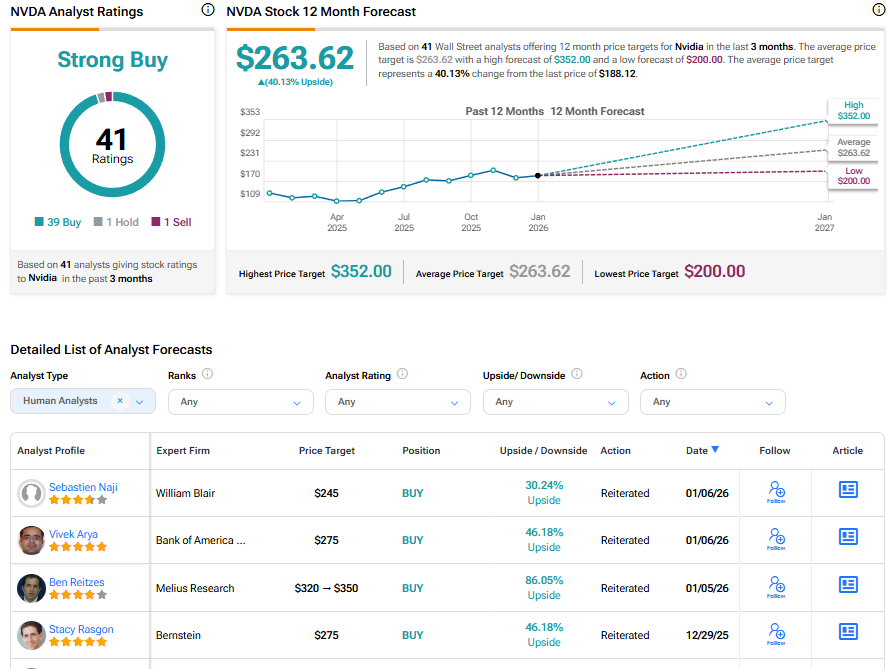Screen dimensions: 887x669
Task: Open the Ranks dropdown
Action: pos(240,402)
